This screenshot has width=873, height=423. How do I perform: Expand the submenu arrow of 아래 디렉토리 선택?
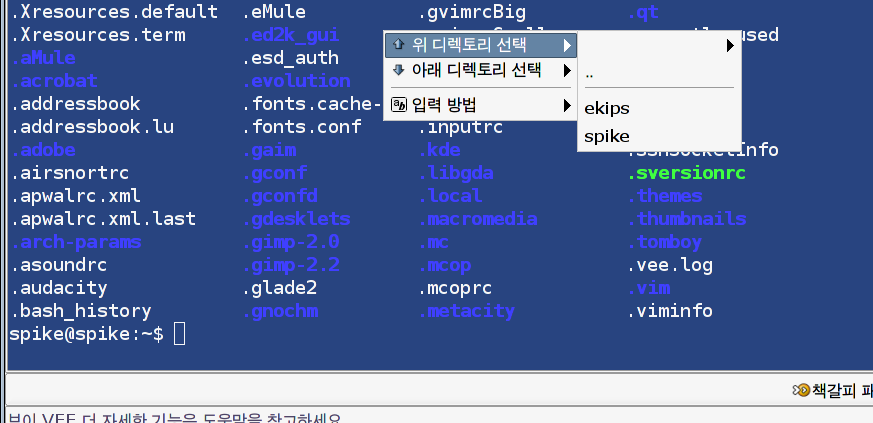pos(567,71)
